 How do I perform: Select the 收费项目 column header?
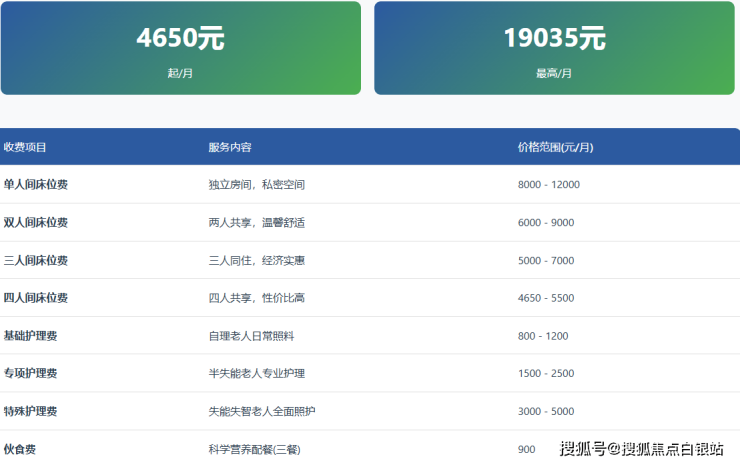[25, 148]
